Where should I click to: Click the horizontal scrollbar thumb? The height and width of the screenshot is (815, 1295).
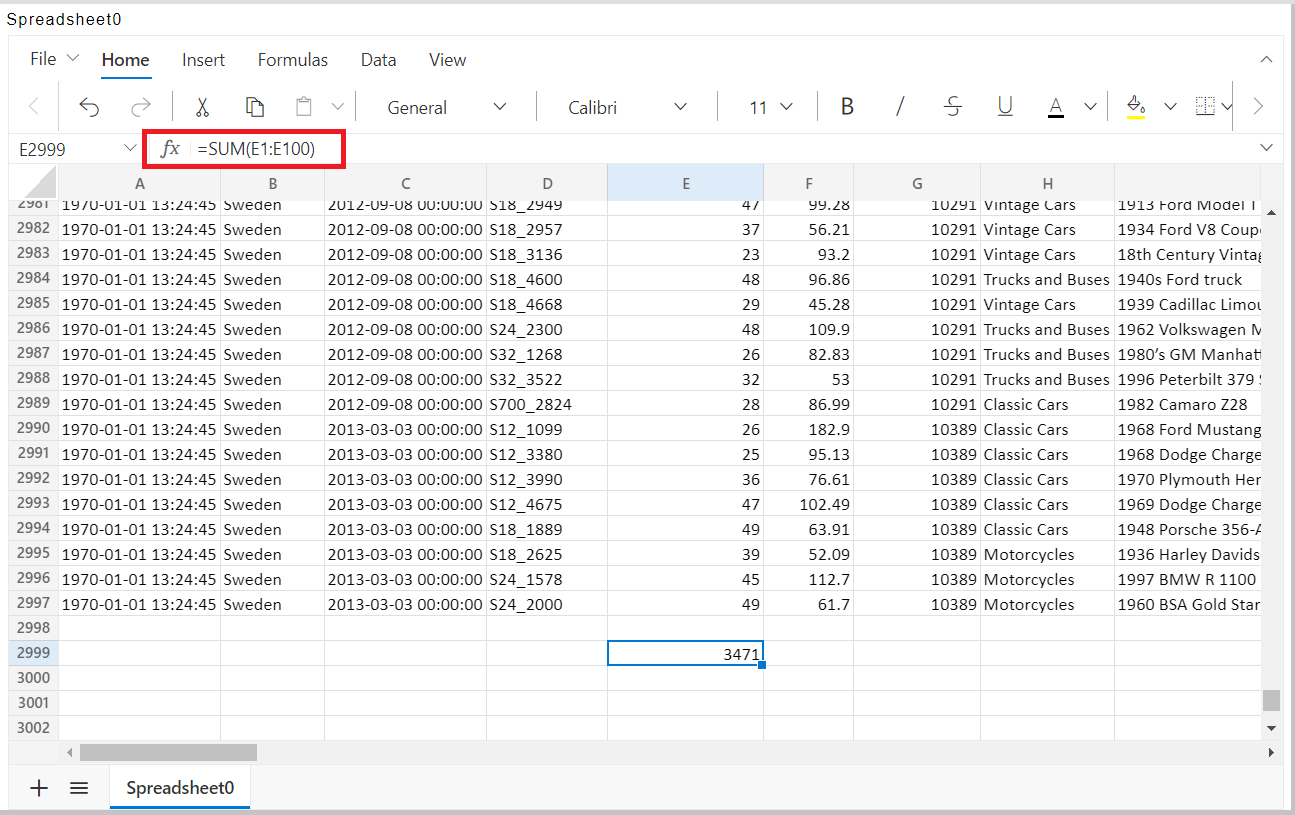coord(168,752)
